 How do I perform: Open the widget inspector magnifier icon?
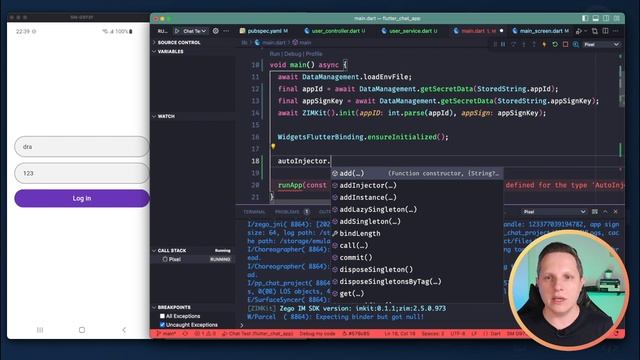576,44
